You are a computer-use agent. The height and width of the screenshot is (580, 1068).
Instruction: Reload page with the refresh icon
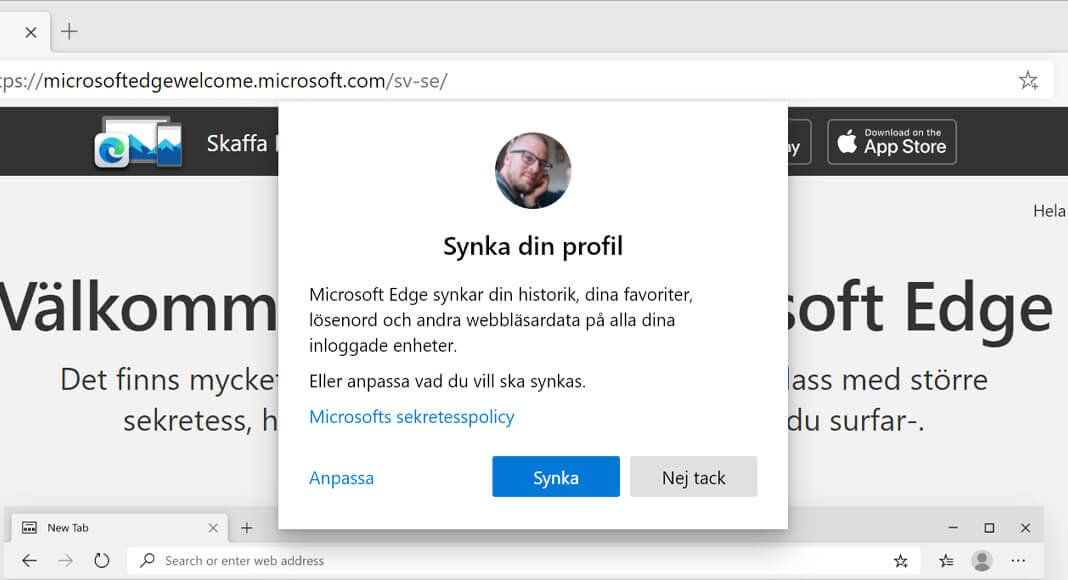coord(101,560)
